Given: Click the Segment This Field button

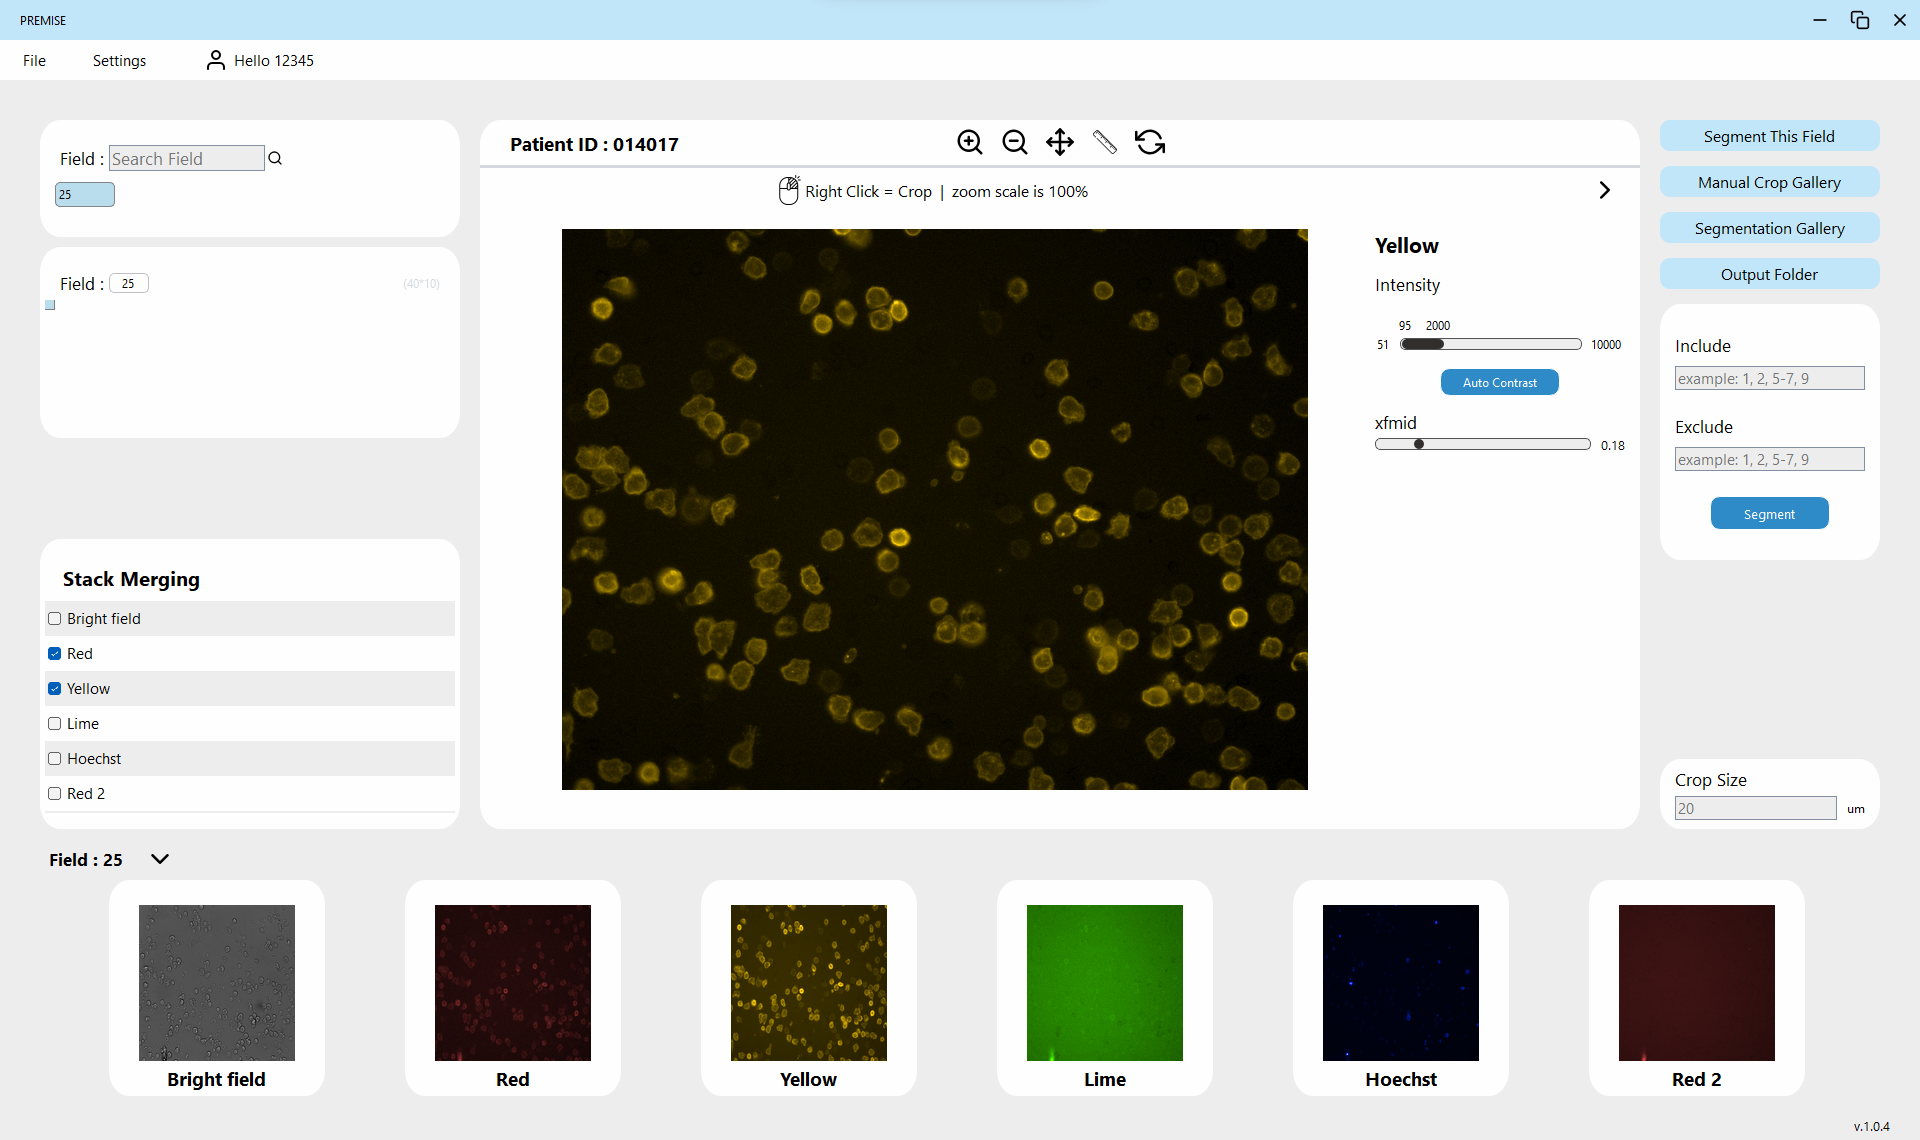Looking at the screenshot, I should tap(1768, 137).
